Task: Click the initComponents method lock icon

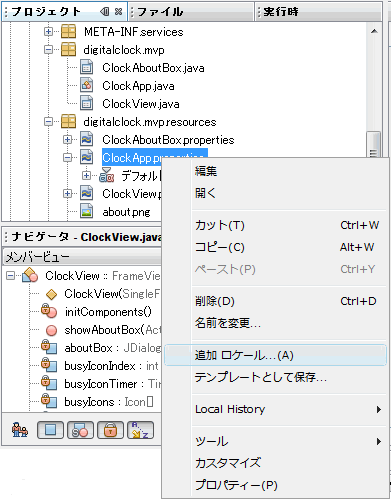Action: pyautogui.click(x=49, y=311)
